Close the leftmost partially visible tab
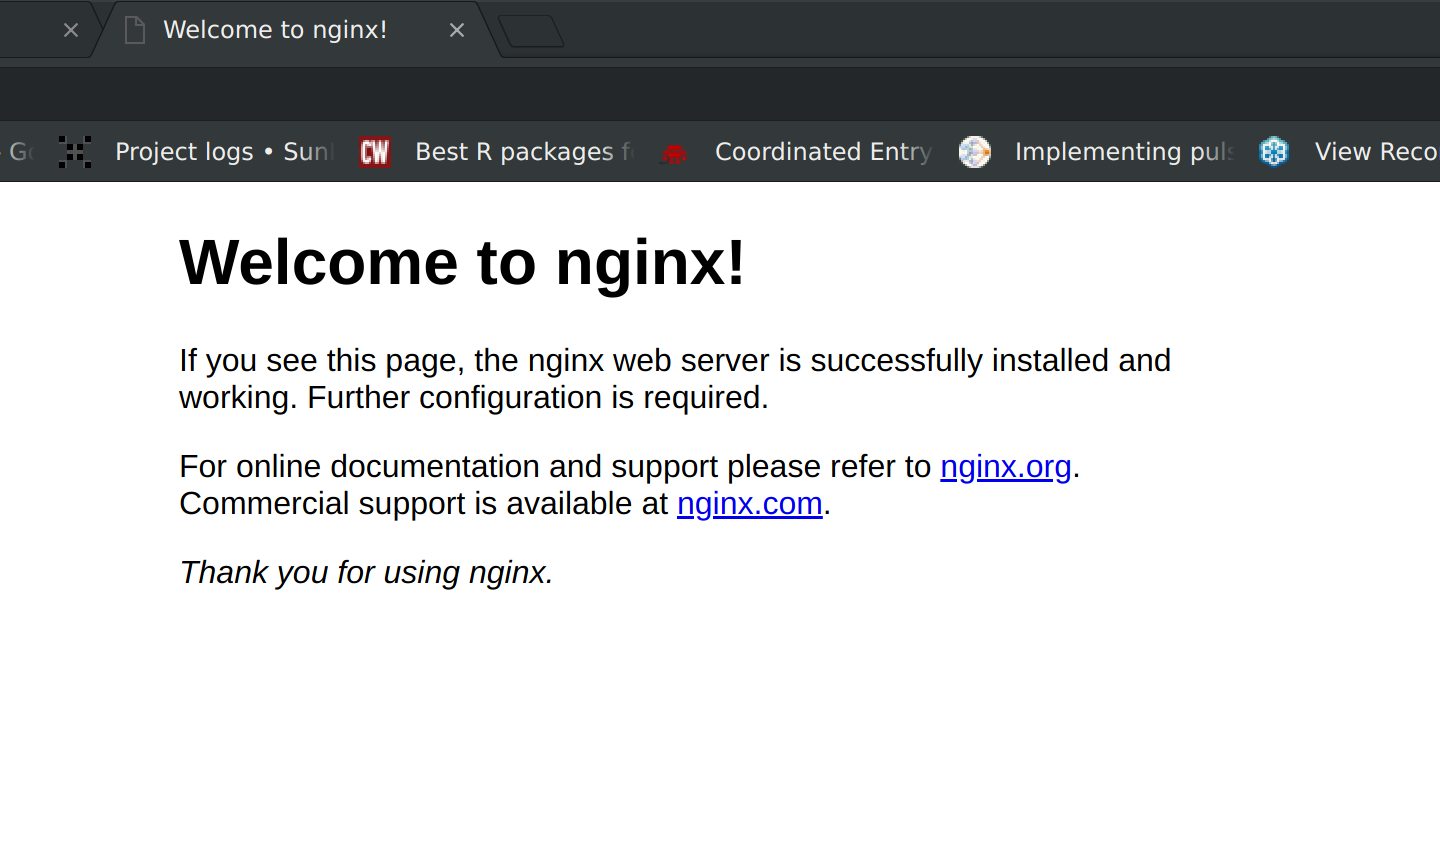 click(71, 31)
